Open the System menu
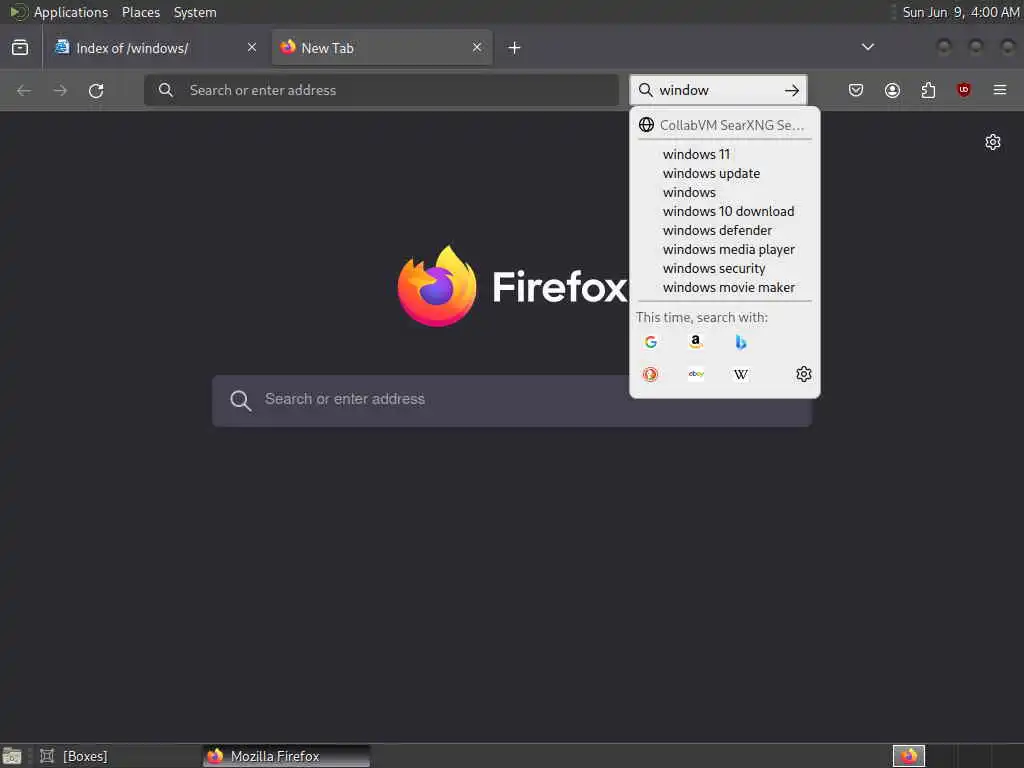 (x=195, y=12)
